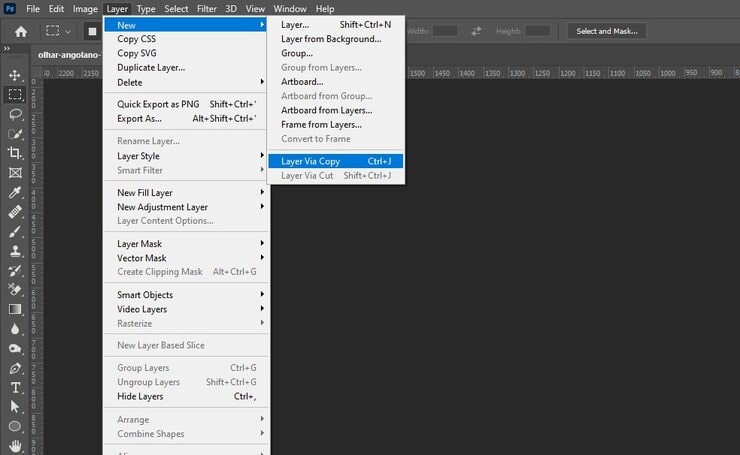
Task: Select the Clone Stamp tool
Action: click(15, 251)
